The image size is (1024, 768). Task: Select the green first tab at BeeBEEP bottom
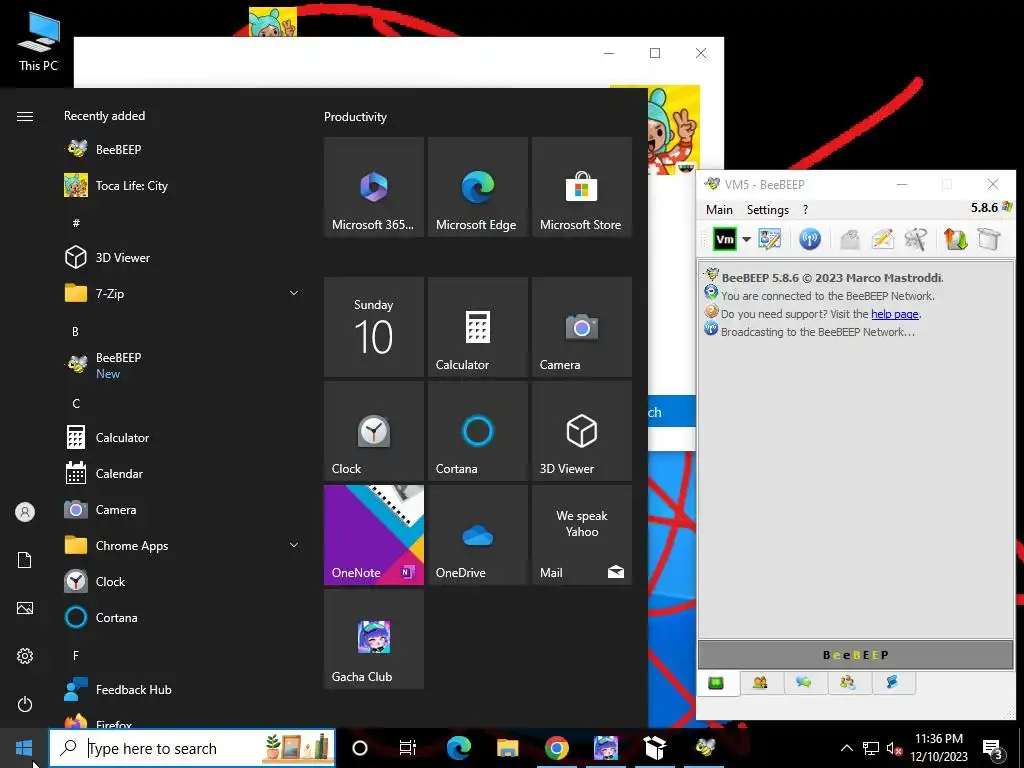(x=716, y=683)
